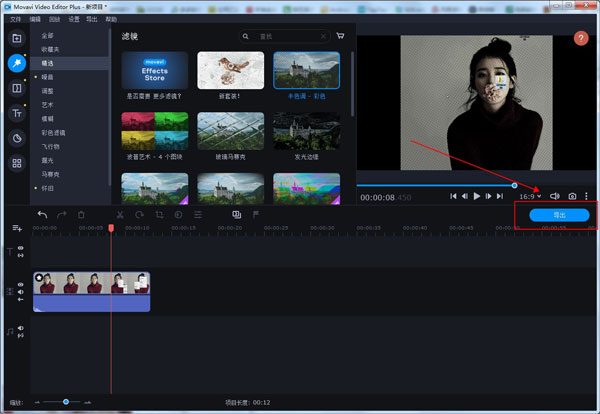Click the scissors split tool
This screenshot has height=414, width=600.
pos(119,214)
